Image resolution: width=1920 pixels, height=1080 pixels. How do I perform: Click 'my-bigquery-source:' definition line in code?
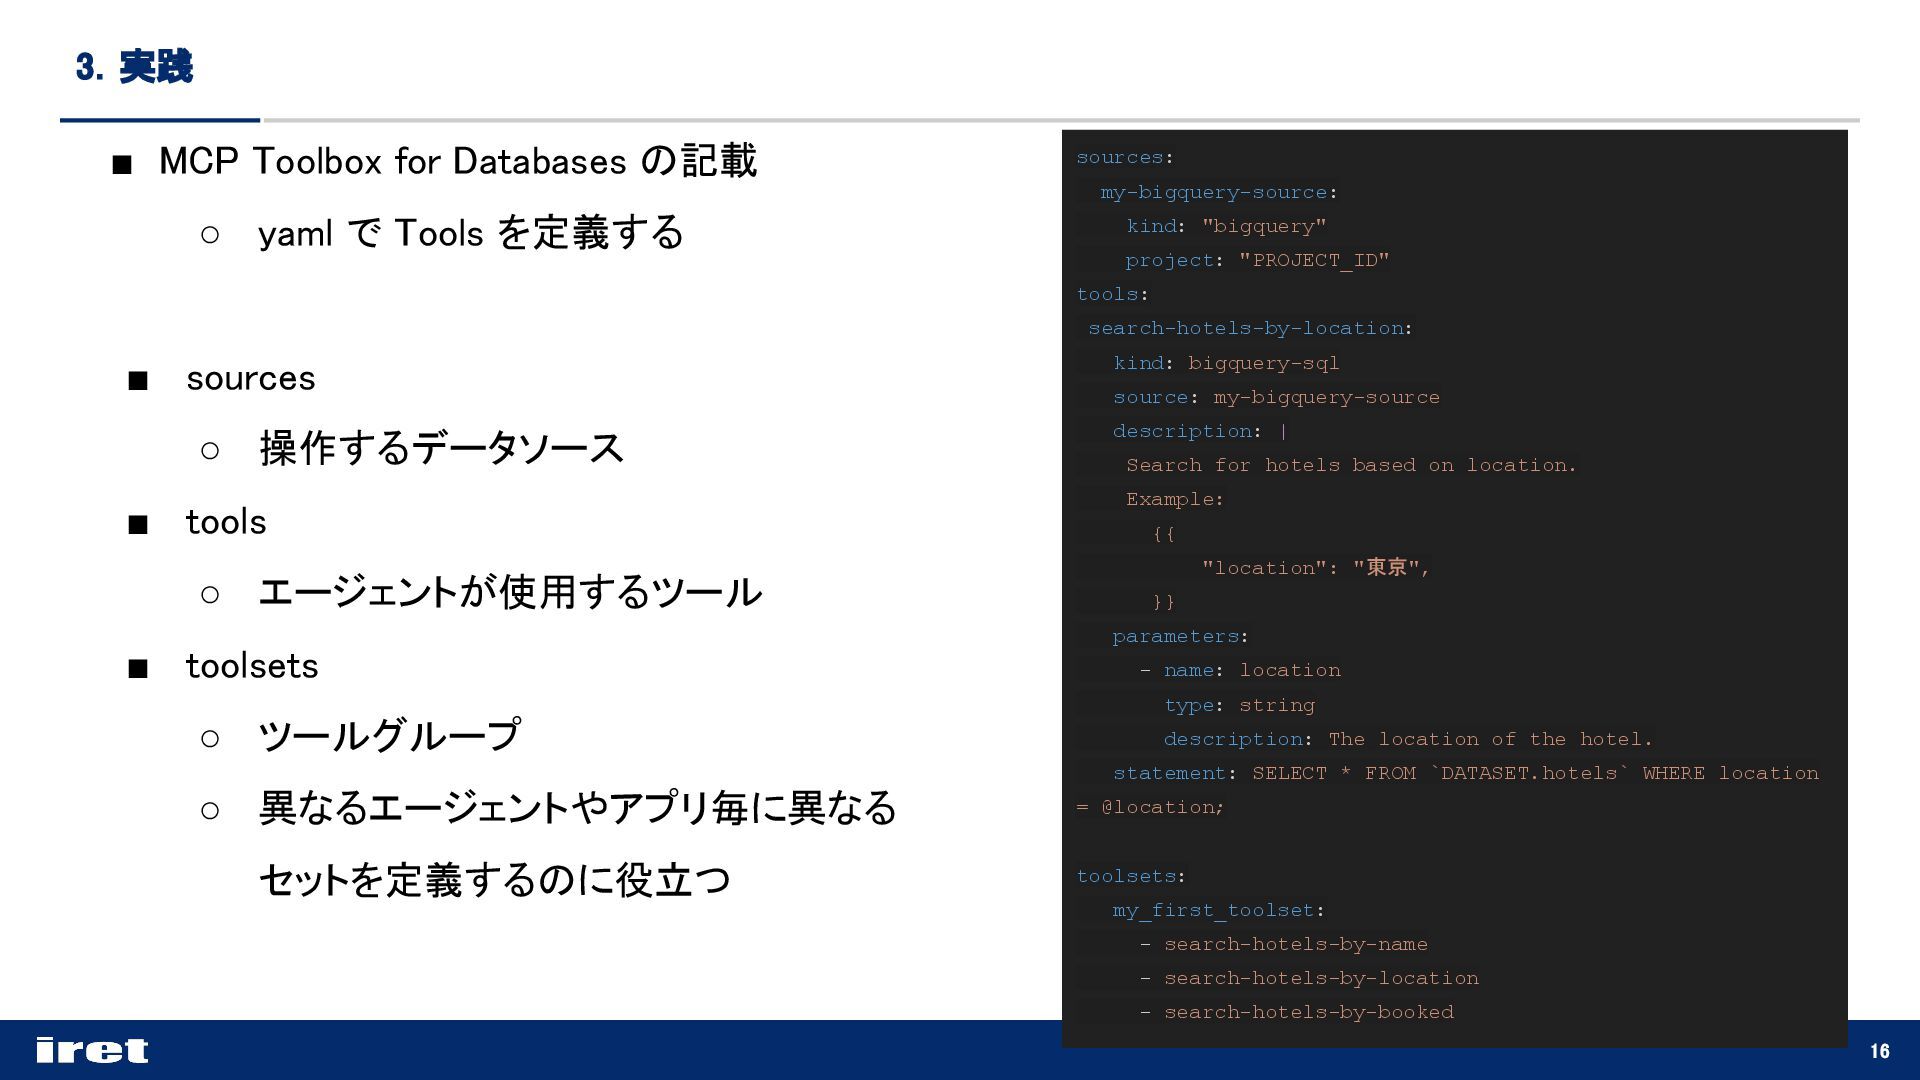point(1219,192)
